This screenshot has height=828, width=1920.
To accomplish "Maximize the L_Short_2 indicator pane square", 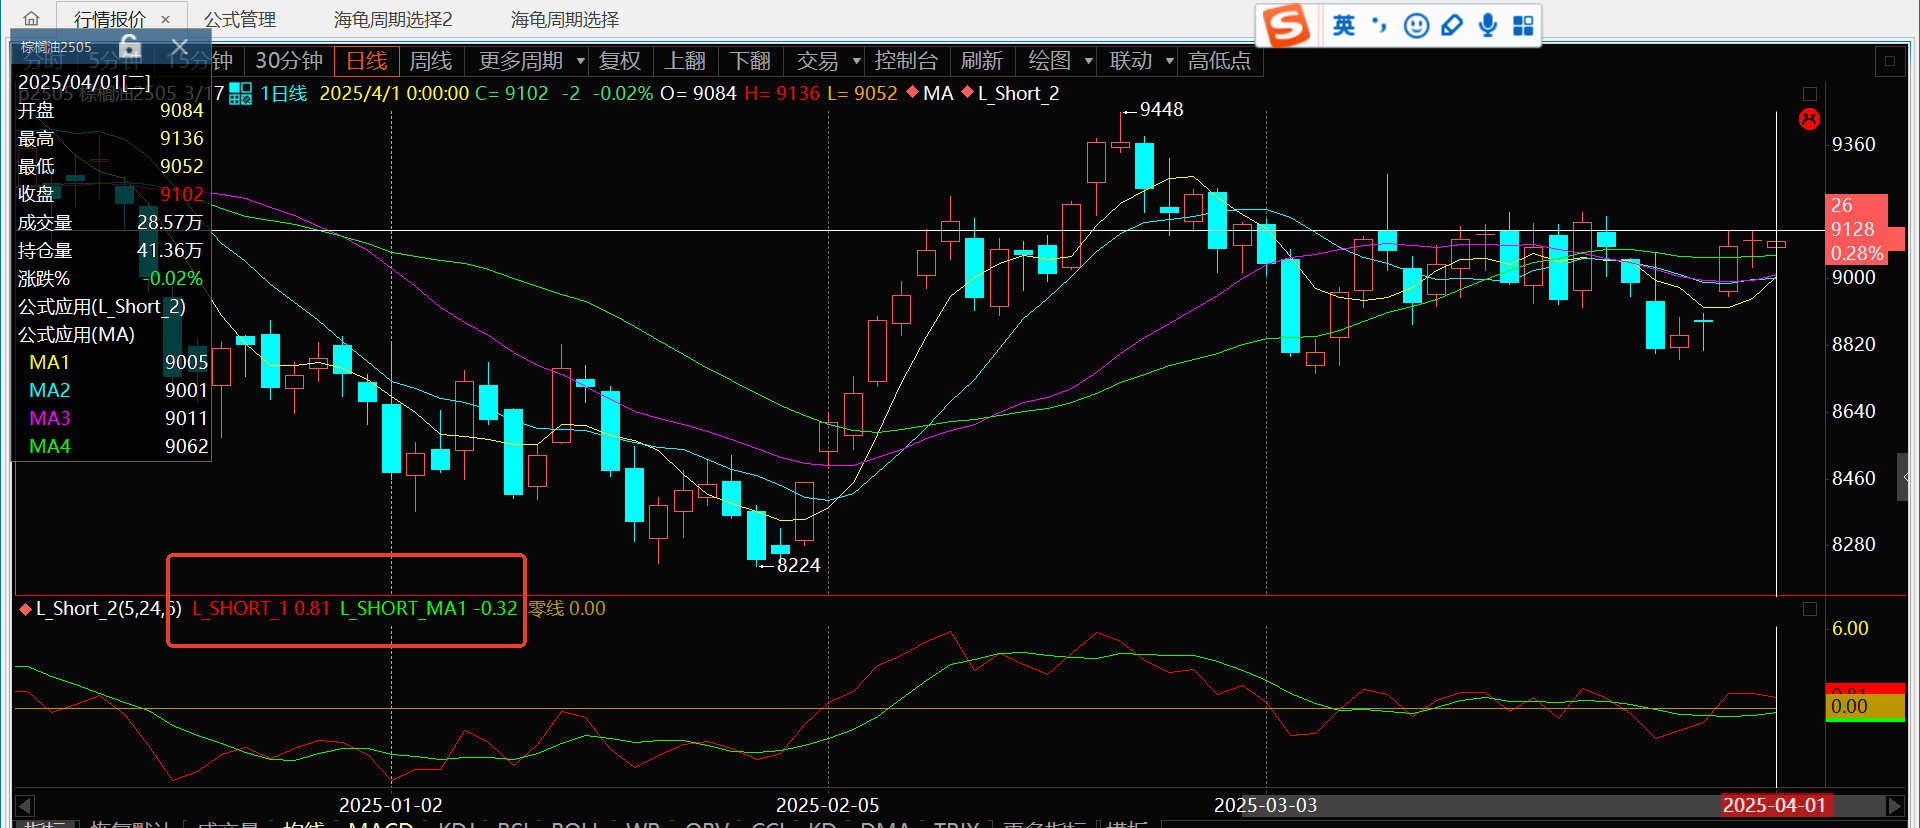I will [x=1809, y=608].
